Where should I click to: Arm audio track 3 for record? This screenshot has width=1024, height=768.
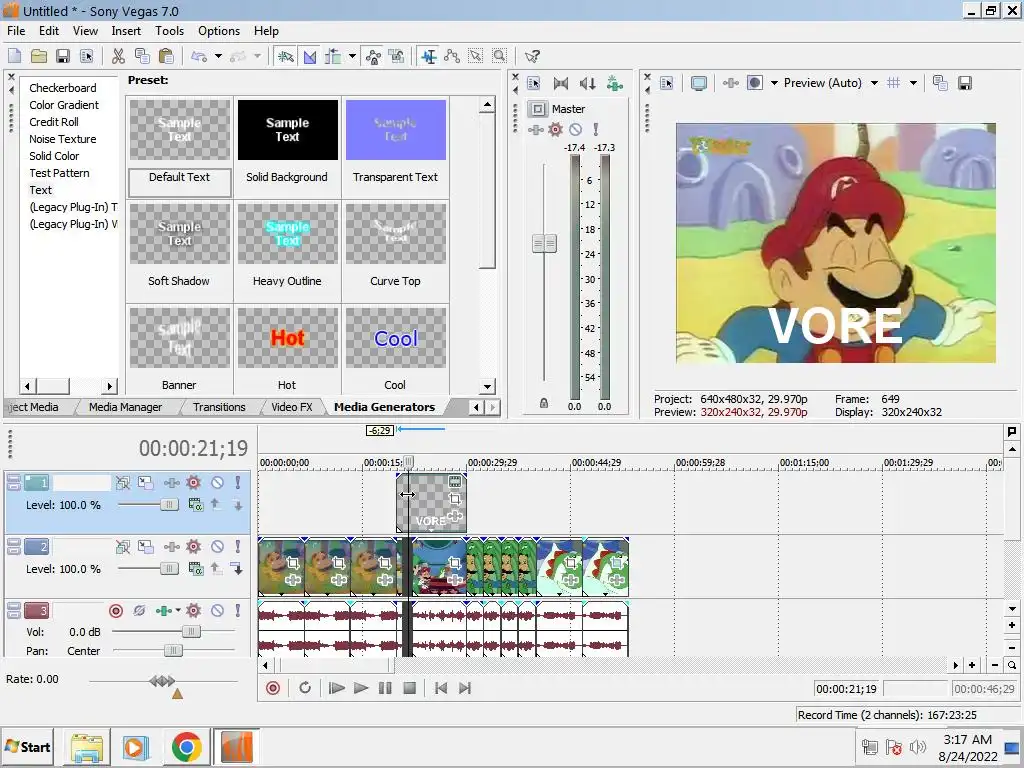116,611
